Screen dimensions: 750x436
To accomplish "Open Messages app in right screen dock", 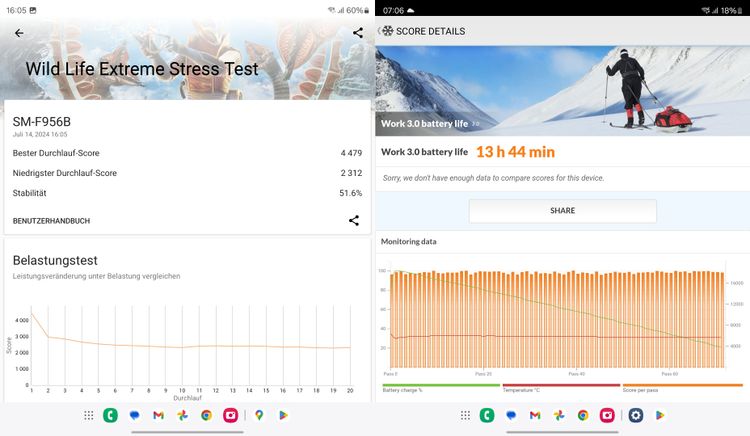I will pos(511,415).
